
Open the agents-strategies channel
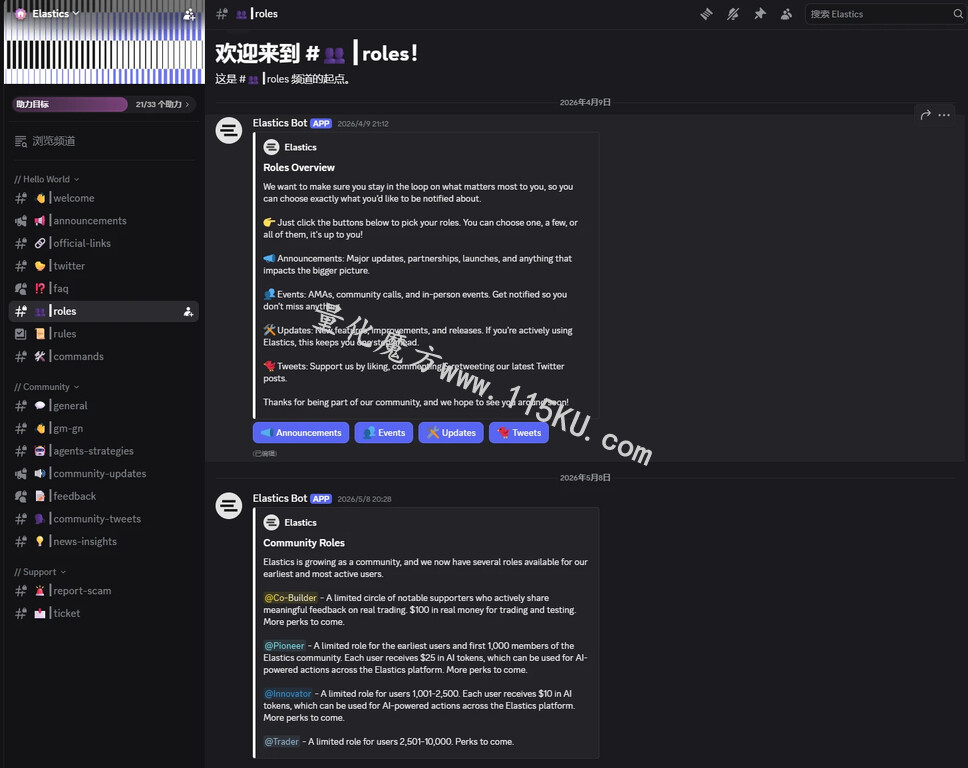click(x=104, y=451)
